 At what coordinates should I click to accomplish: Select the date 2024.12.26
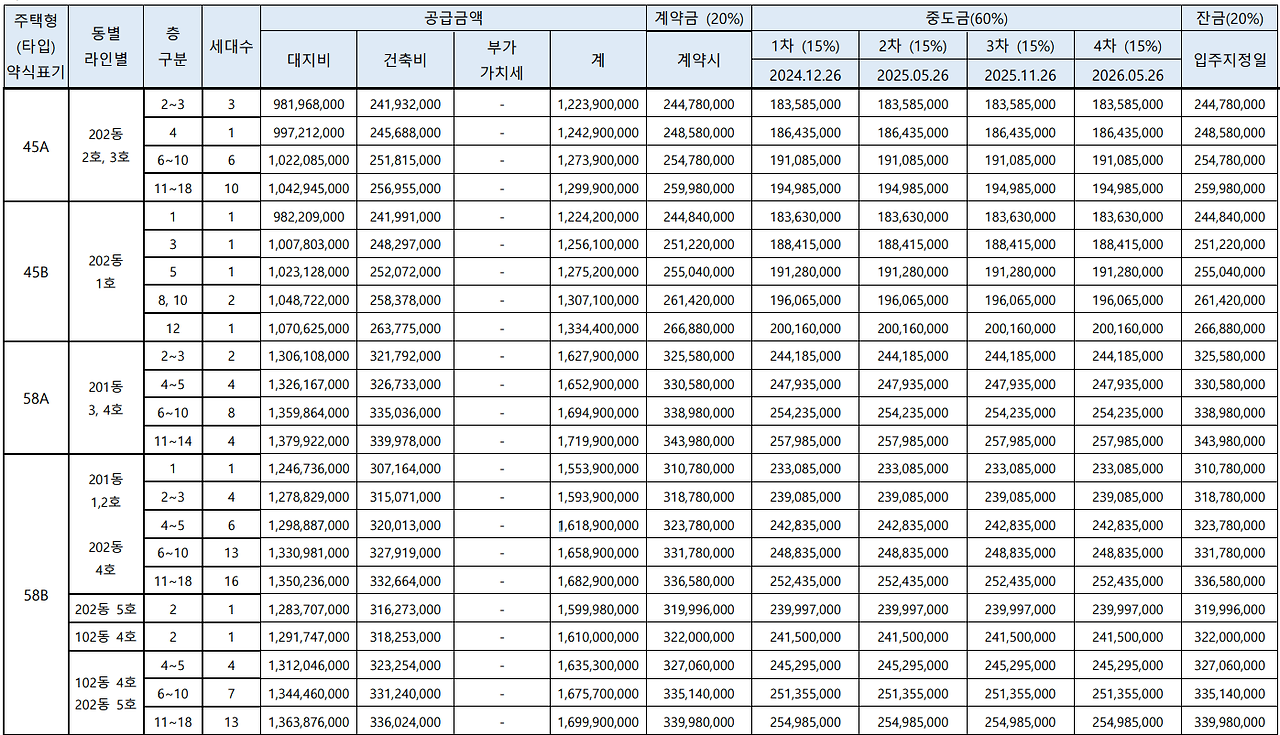point(805,75)
